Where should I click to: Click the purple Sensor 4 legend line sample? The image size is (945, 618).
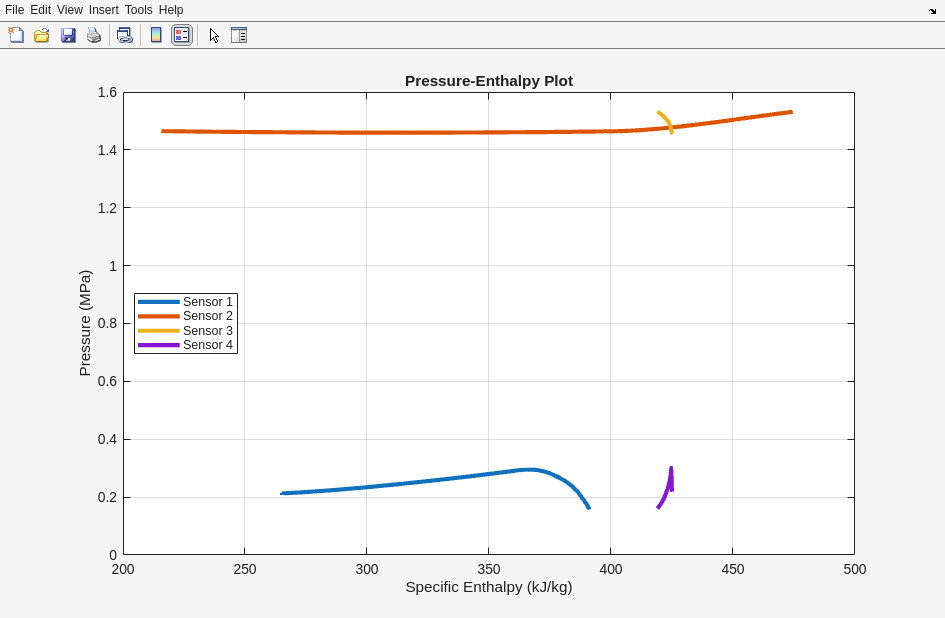coord(159,345)
